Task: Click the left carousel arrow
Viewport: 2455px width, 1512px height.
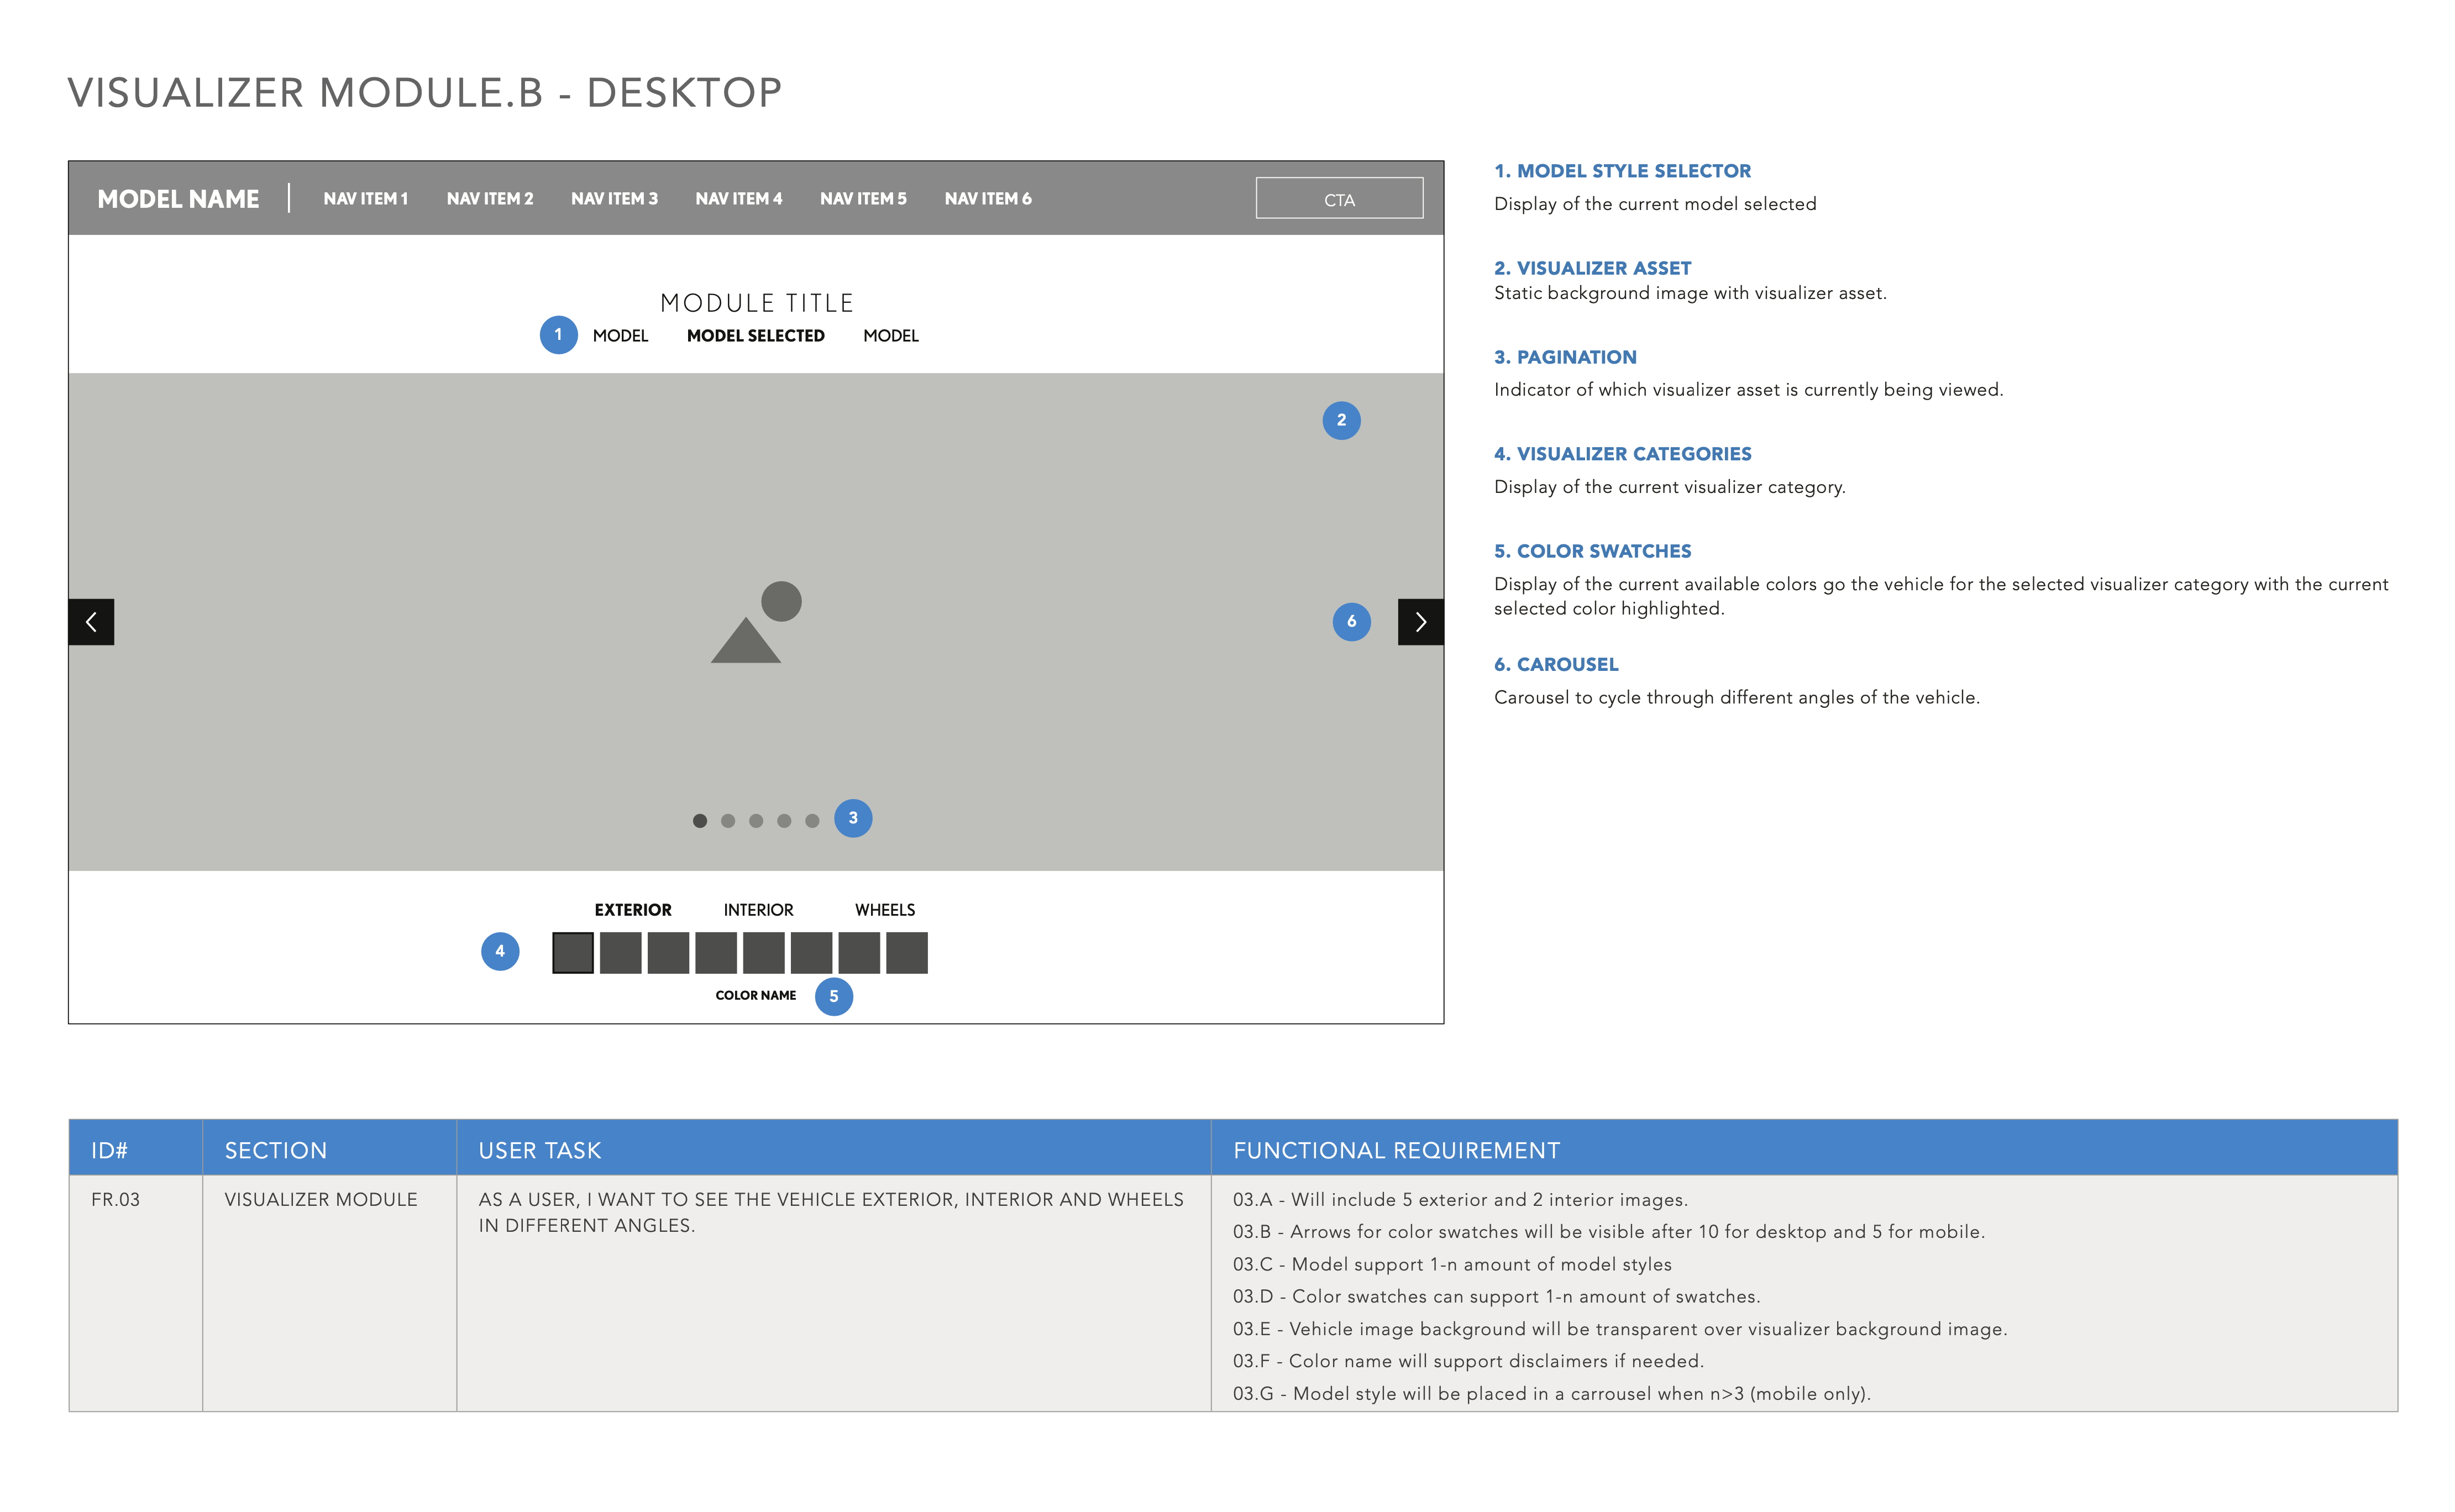Action: (93, 622)
